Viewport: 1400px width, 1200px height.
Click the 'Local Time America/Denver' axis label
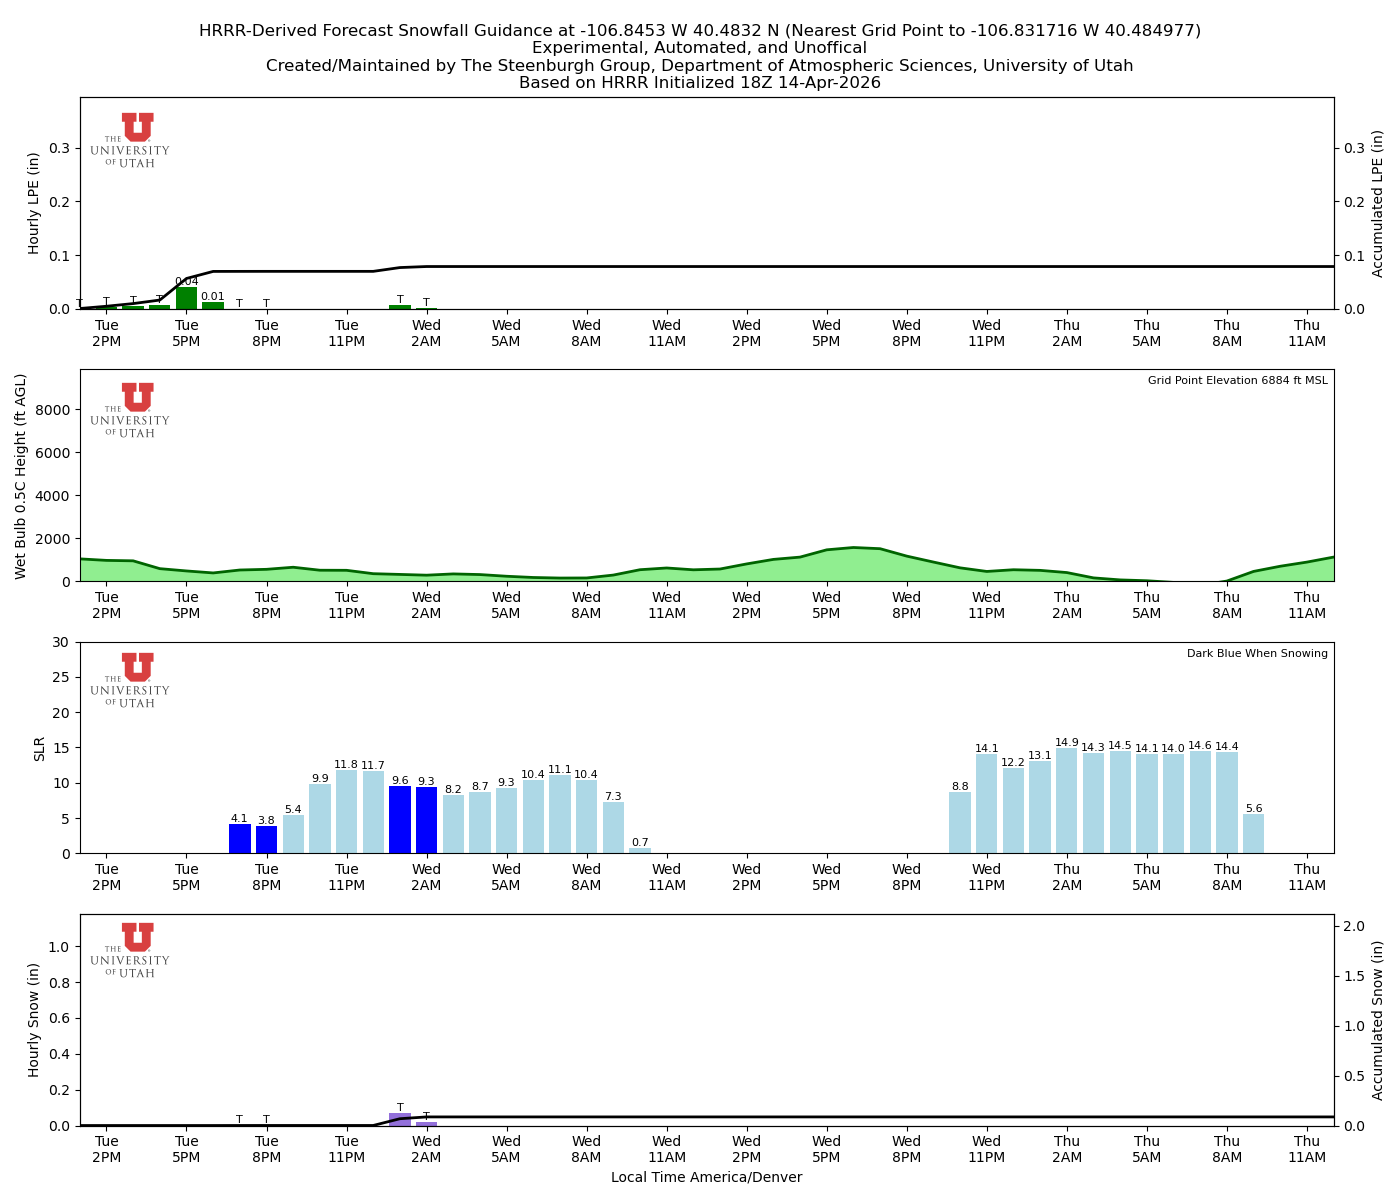coord(706,1177)
